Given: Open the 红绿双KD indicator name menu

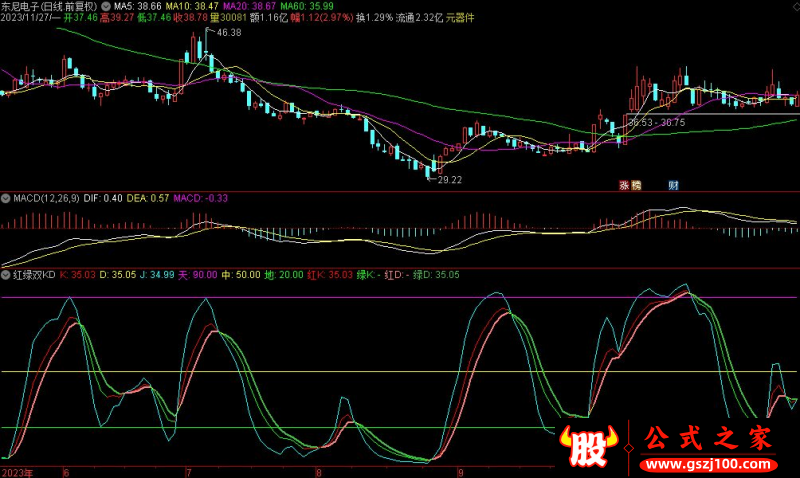Looking at the screenshot, I should coord(36,273).
